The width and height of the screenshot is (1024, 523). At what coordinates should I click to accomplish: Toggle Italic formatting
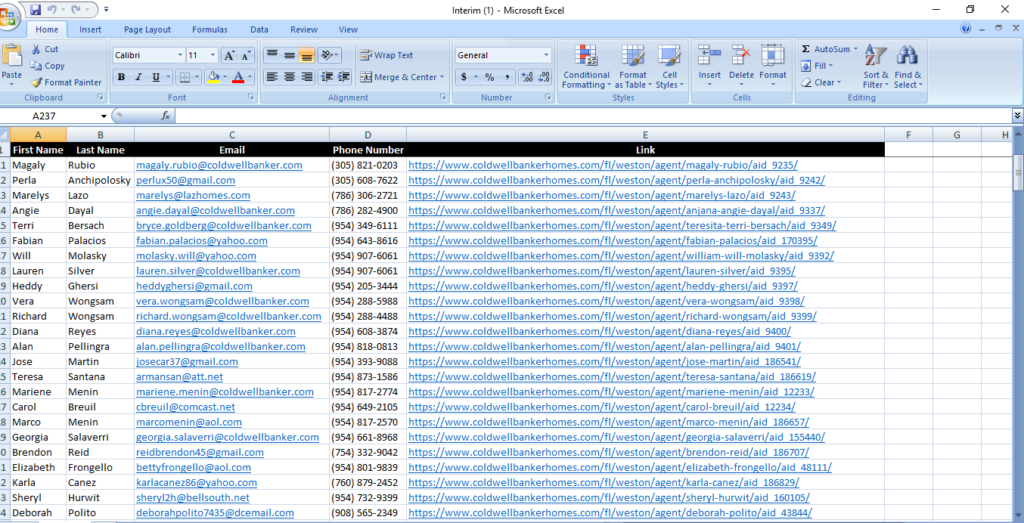click(x=138, y=77)
